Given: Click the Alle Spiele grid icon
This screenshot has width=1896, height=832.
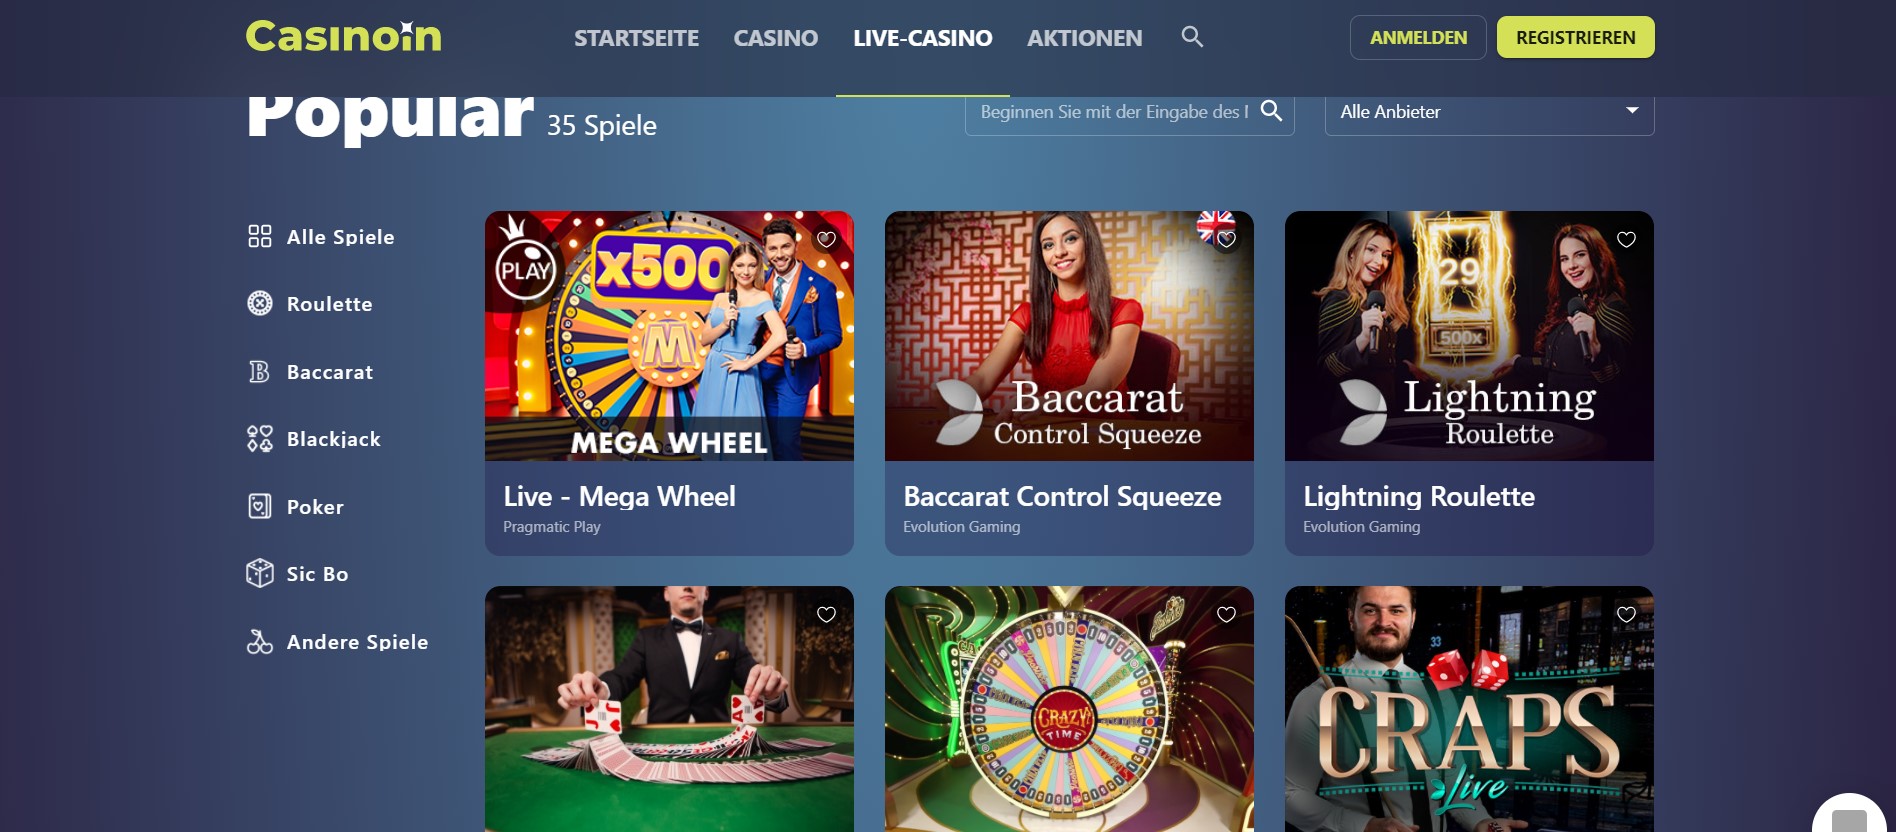Looking at the screenshot, I should coord(260,236).
